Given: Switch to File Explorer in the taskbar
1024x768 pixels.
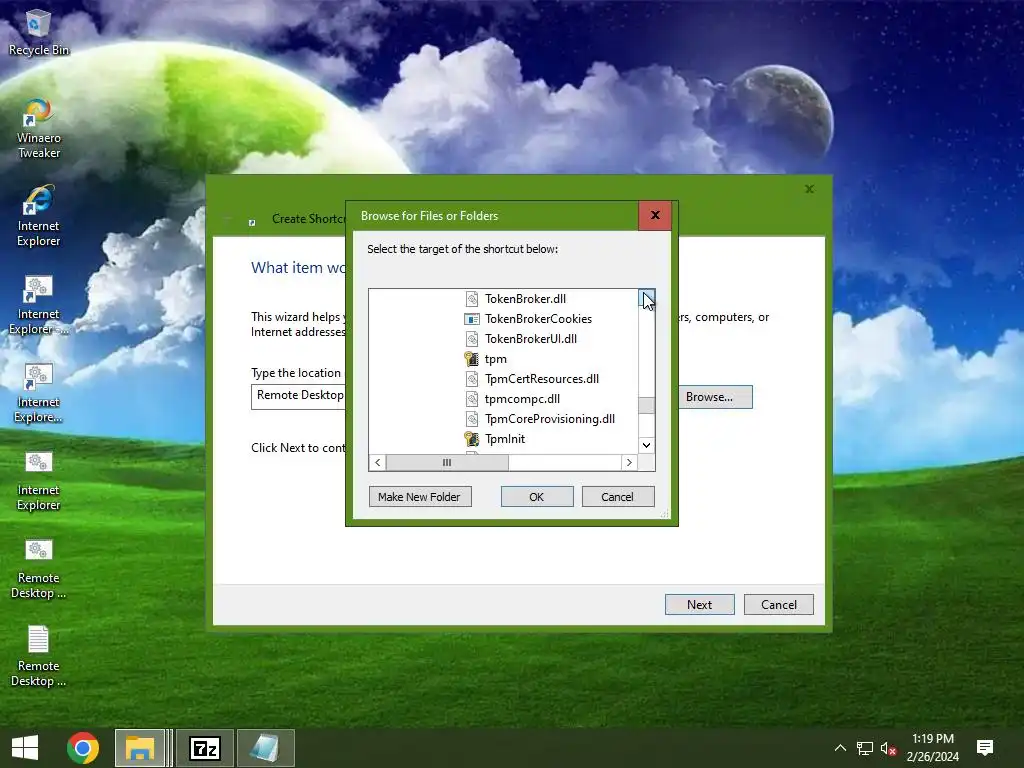Looking at the screenshot, I should (140, 748).
